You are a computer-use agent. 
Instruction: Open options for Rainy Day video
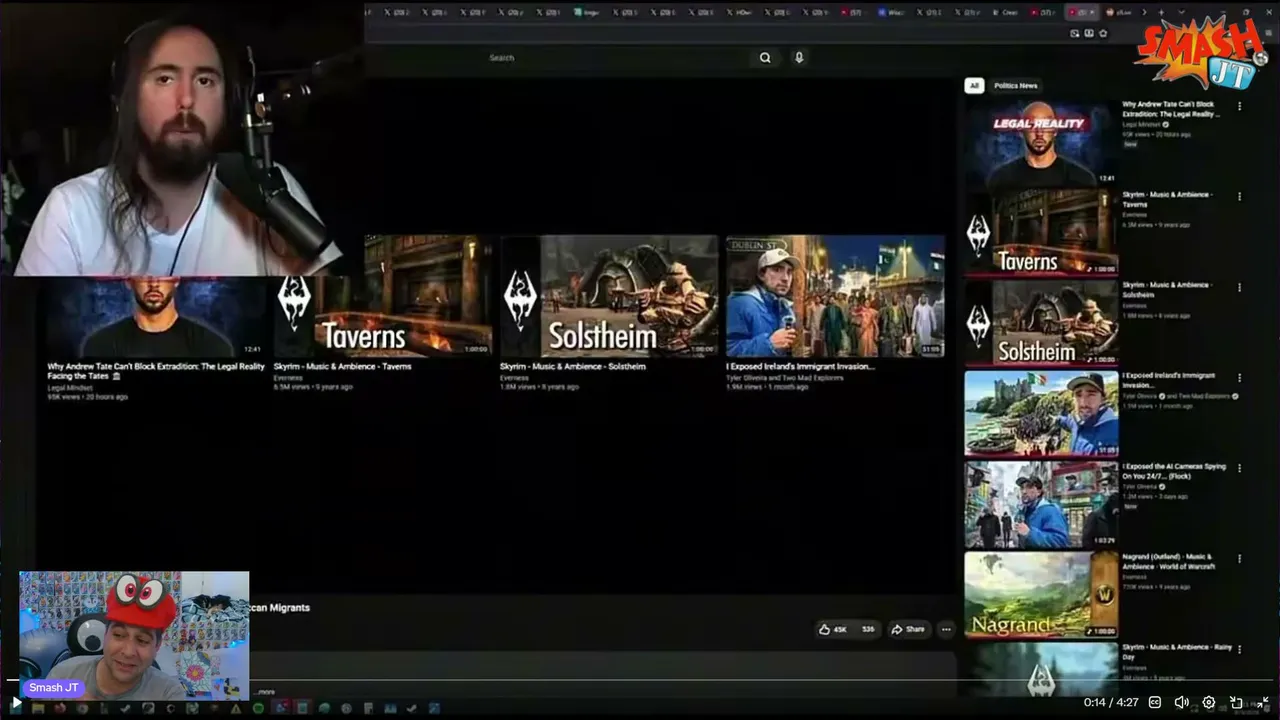click(1240, 649)
